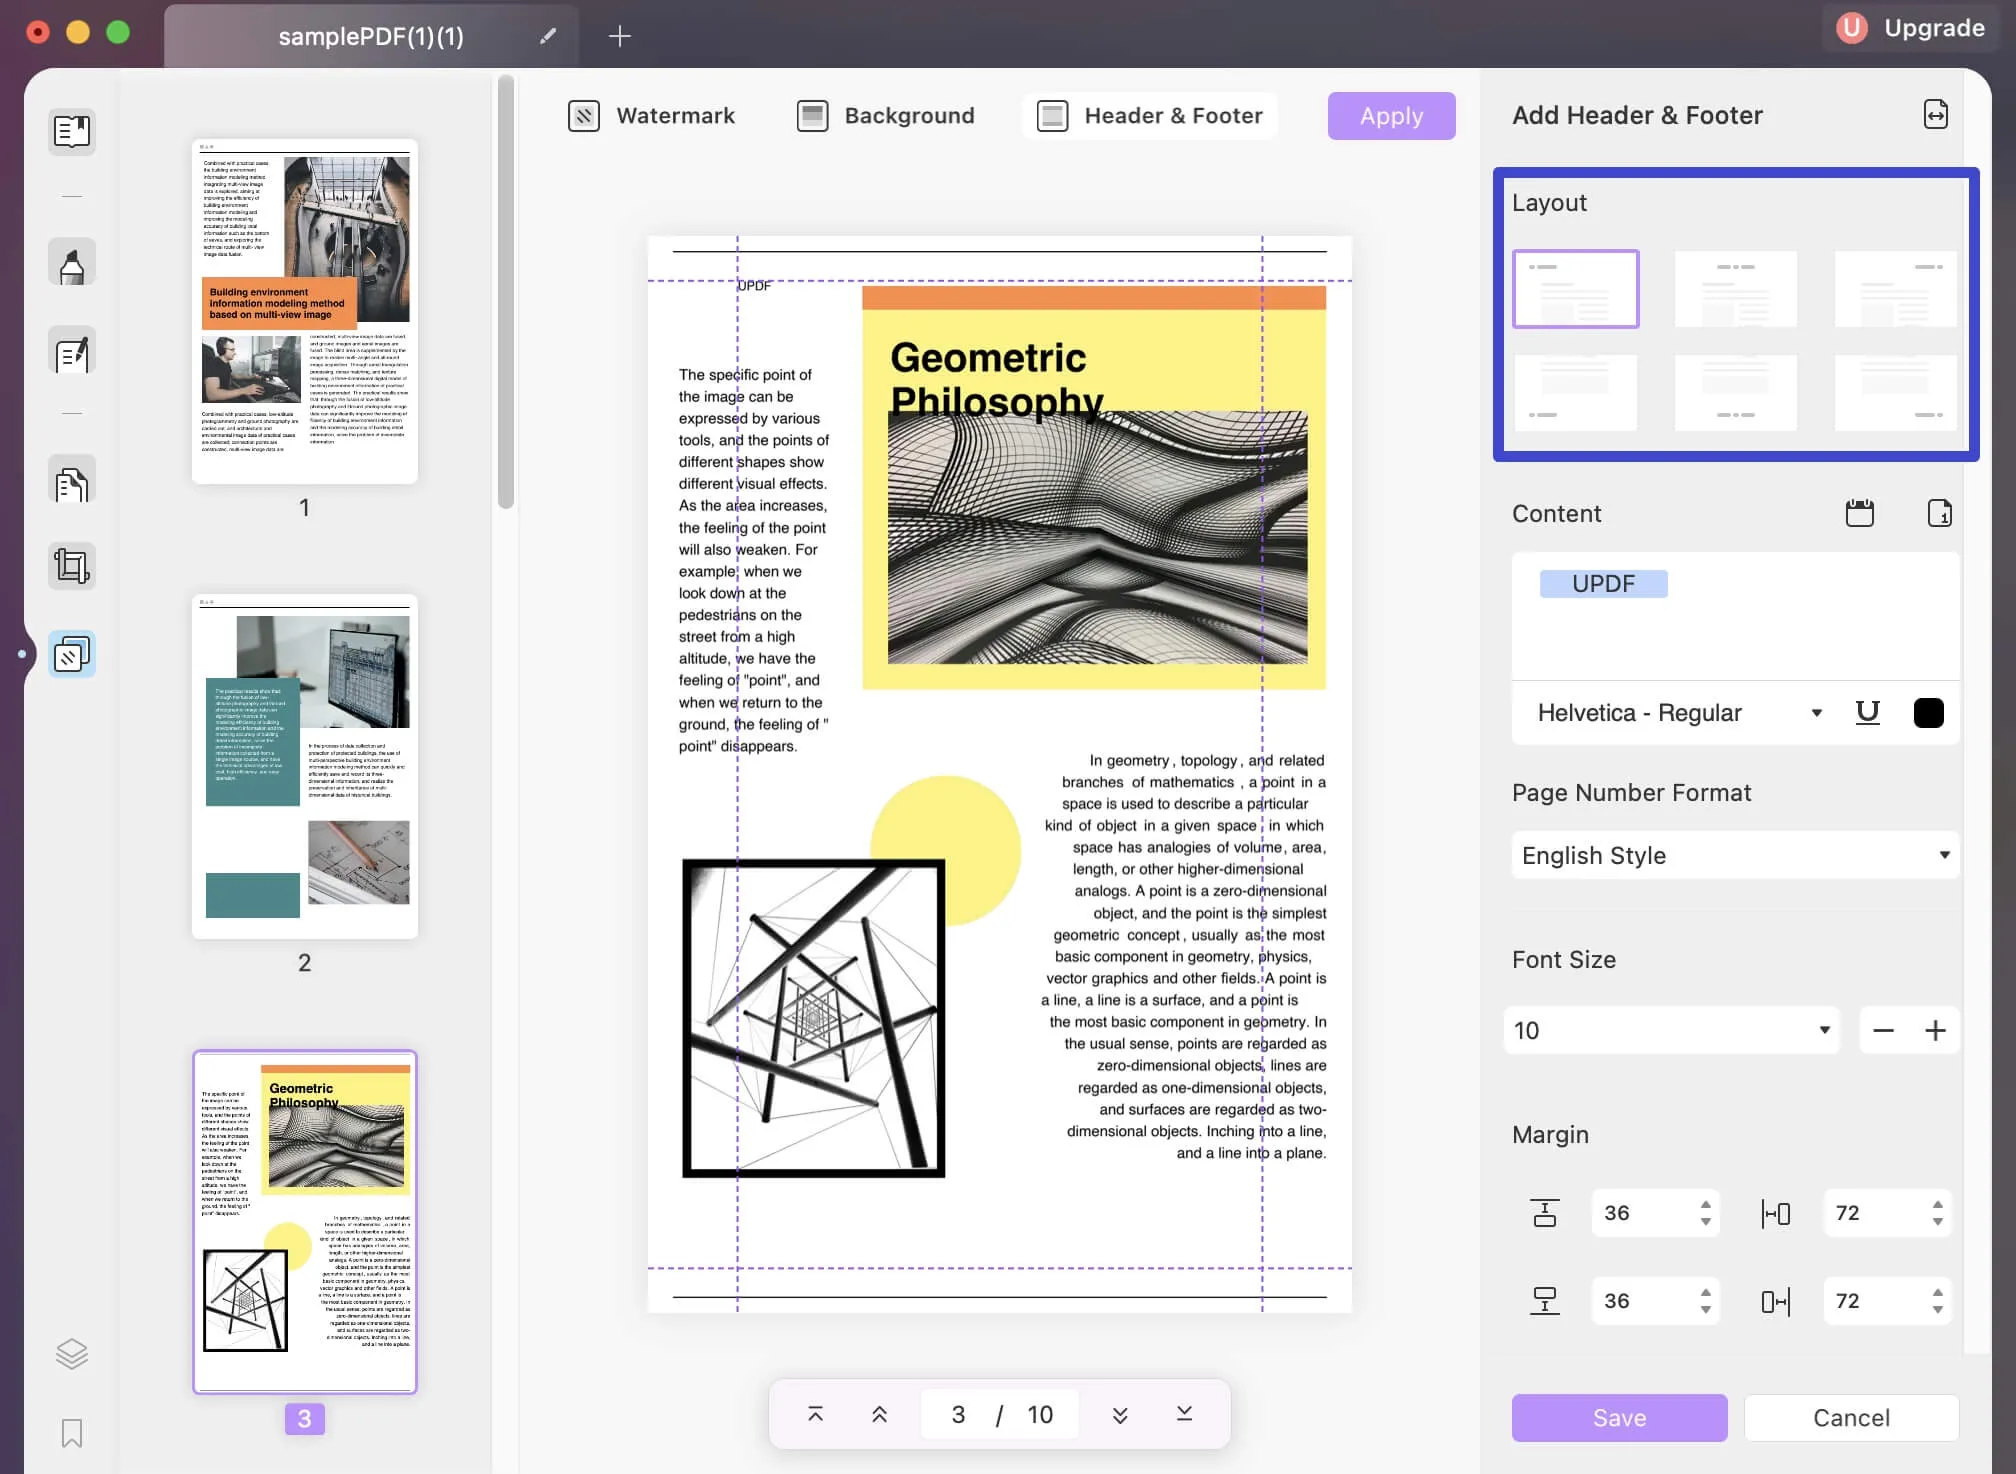
Task: Select the Comment highlighter tool icon
Action: (x=72, y=263)
